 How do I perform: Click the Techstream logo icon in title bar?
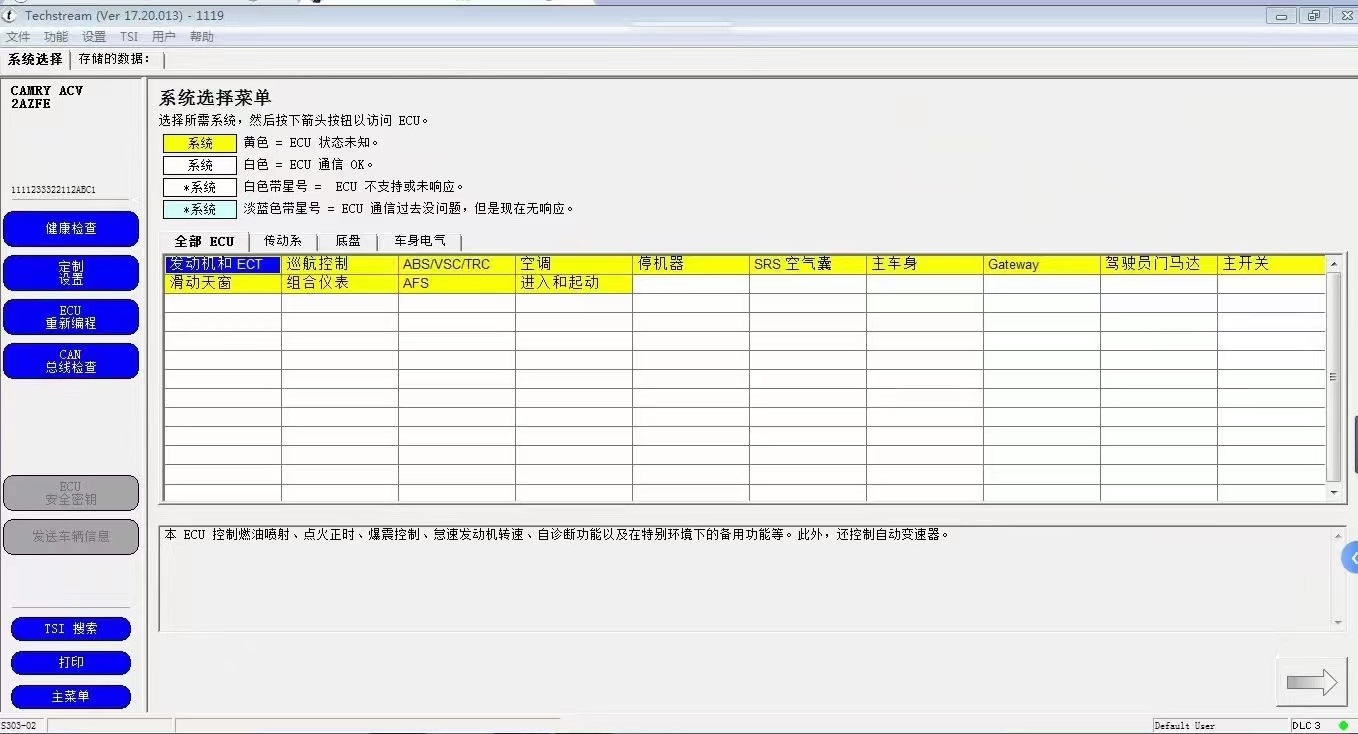[x=10, y=15]
